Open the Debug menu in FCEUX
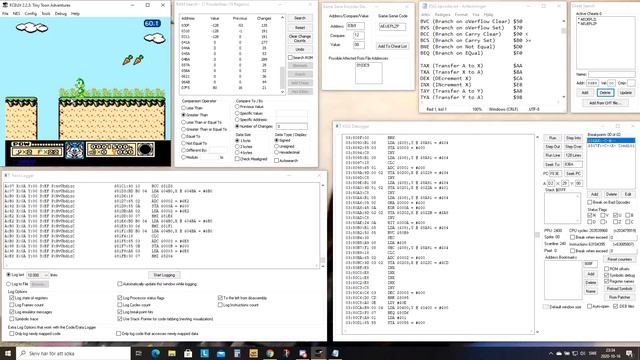This screenshot has height=360, width=640. pyautogui.click(x=60, y=13)
